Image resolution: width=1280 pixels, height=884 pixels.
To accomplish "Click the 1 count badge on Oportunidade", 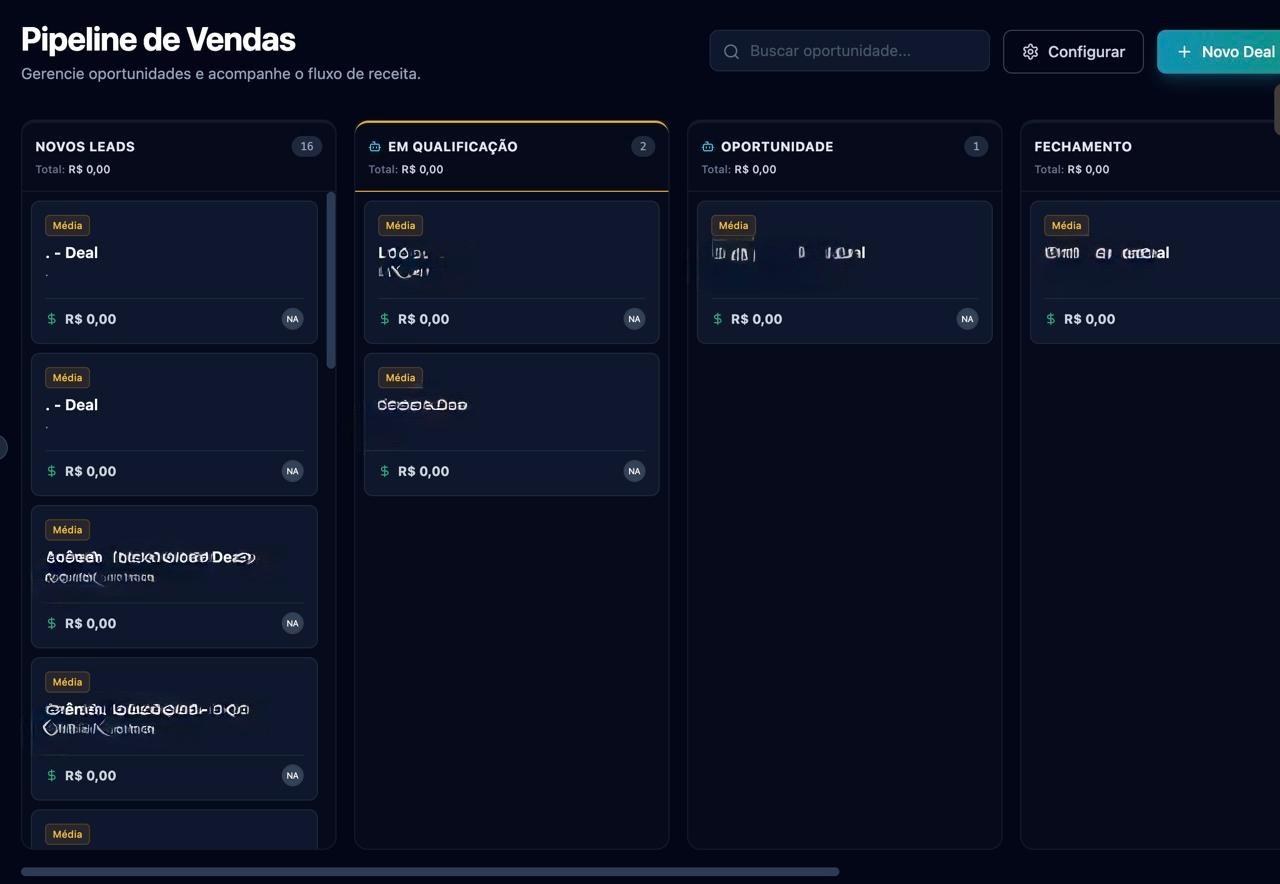I will click(976, 147).
